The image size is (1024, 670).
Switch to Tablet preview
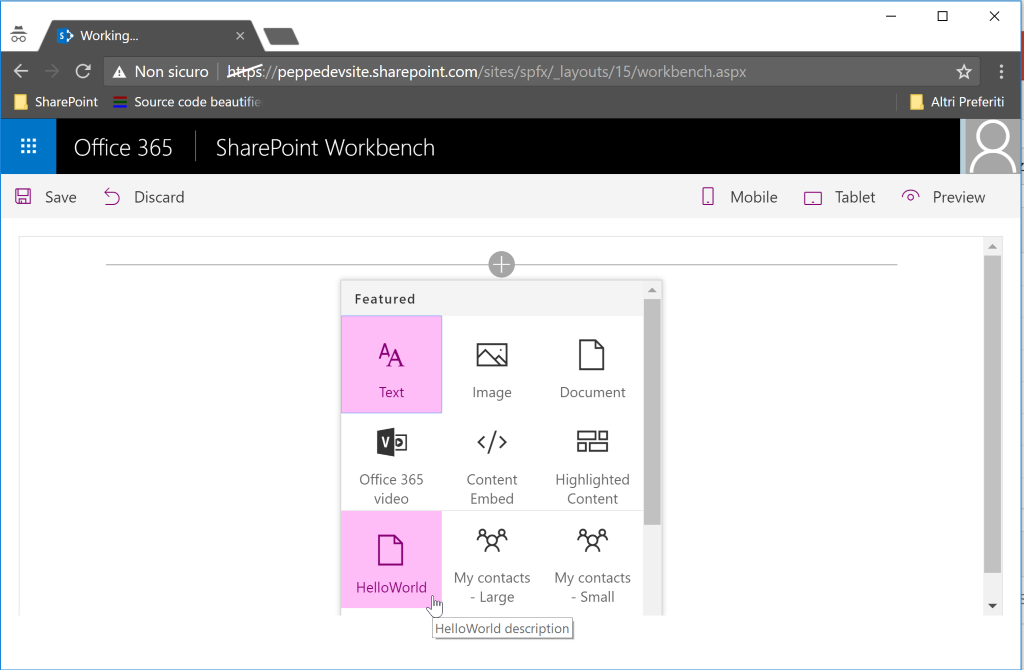[x=839, y=197]
